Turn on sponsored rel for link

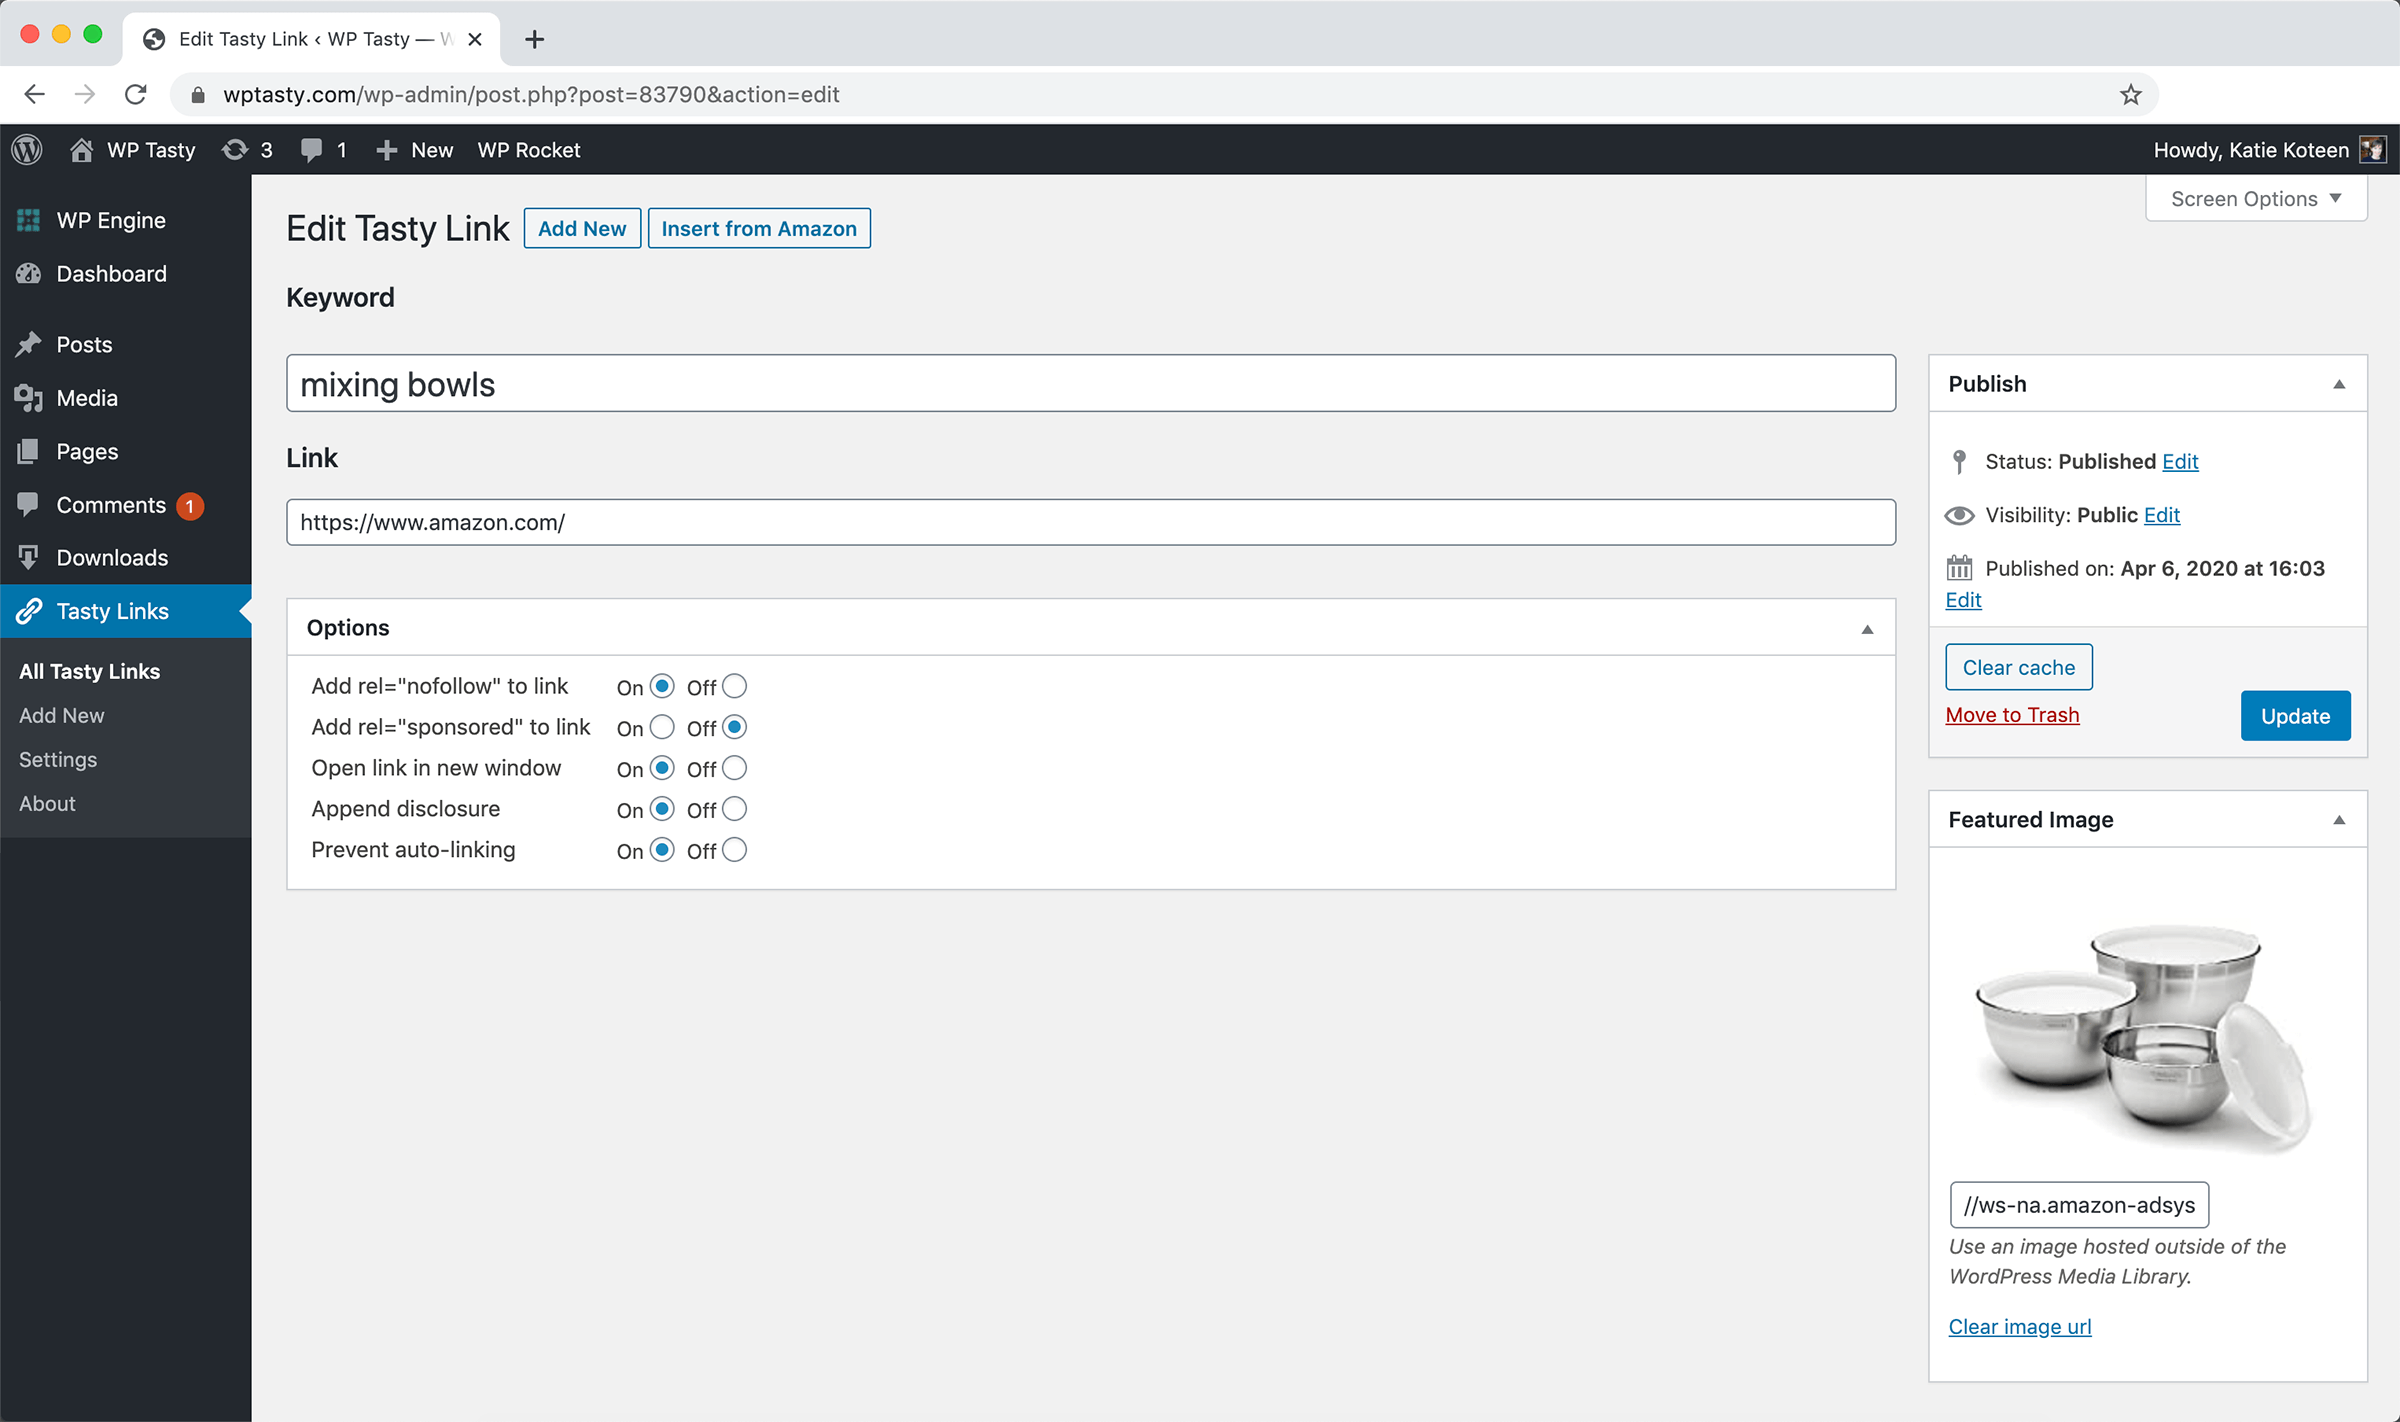pos(662,727)
